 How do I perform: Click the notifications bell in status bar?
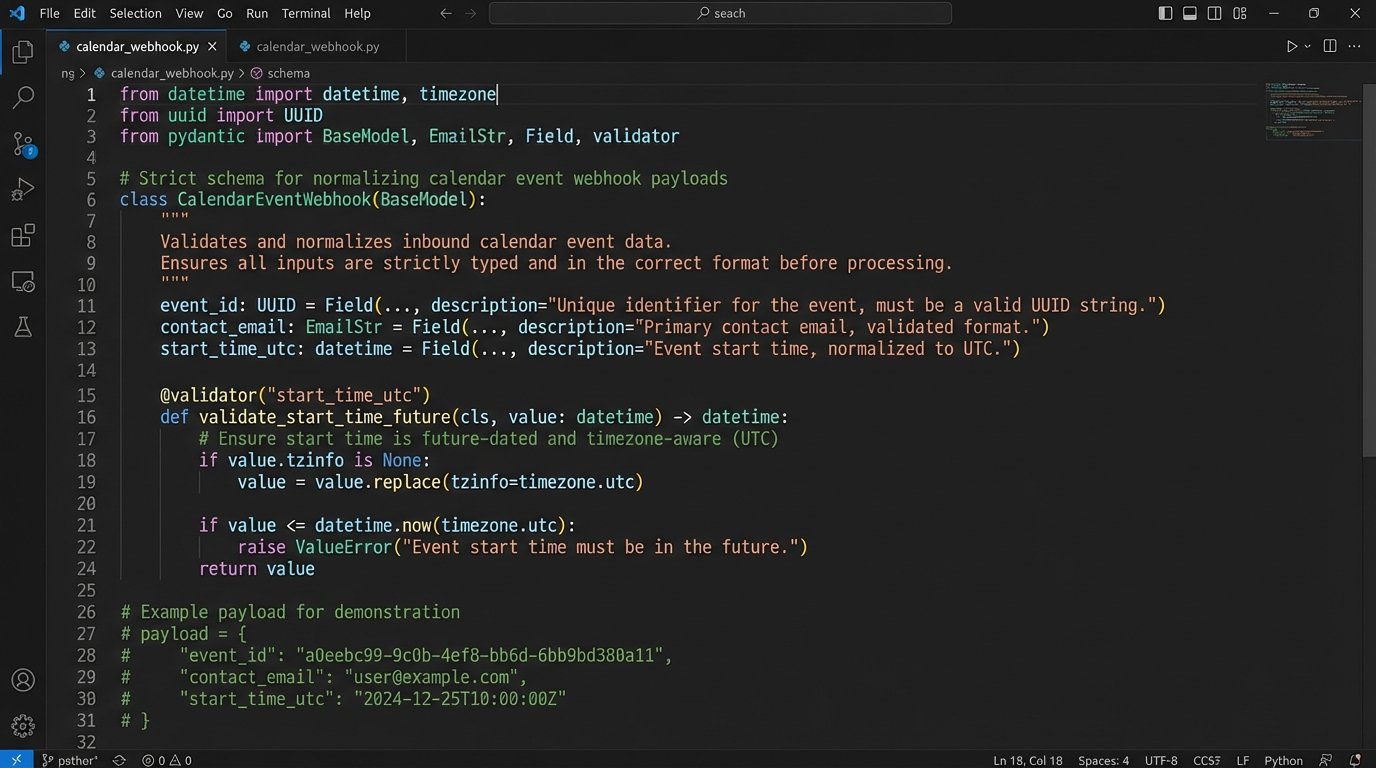click(x=1357, y=760)
